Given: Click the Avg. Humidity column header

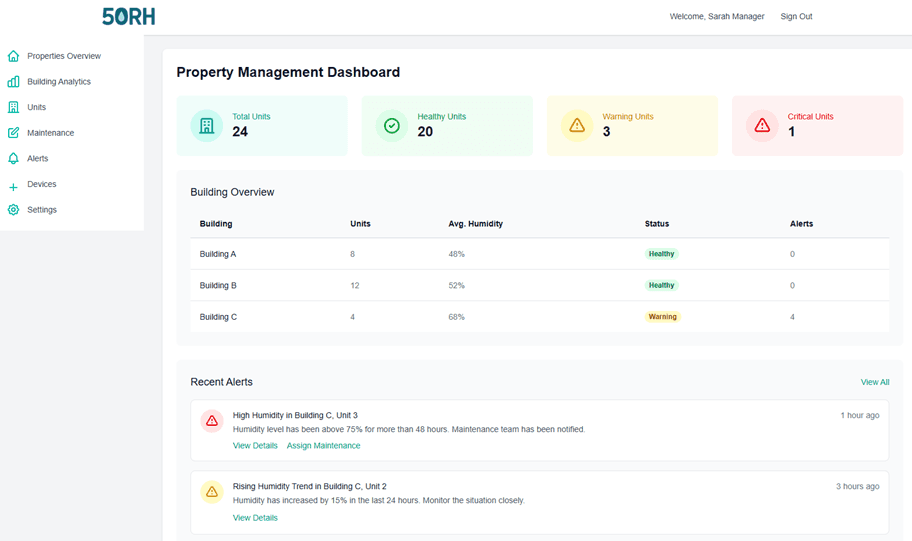Looking at the screenshot, I should tap(475, 223).
